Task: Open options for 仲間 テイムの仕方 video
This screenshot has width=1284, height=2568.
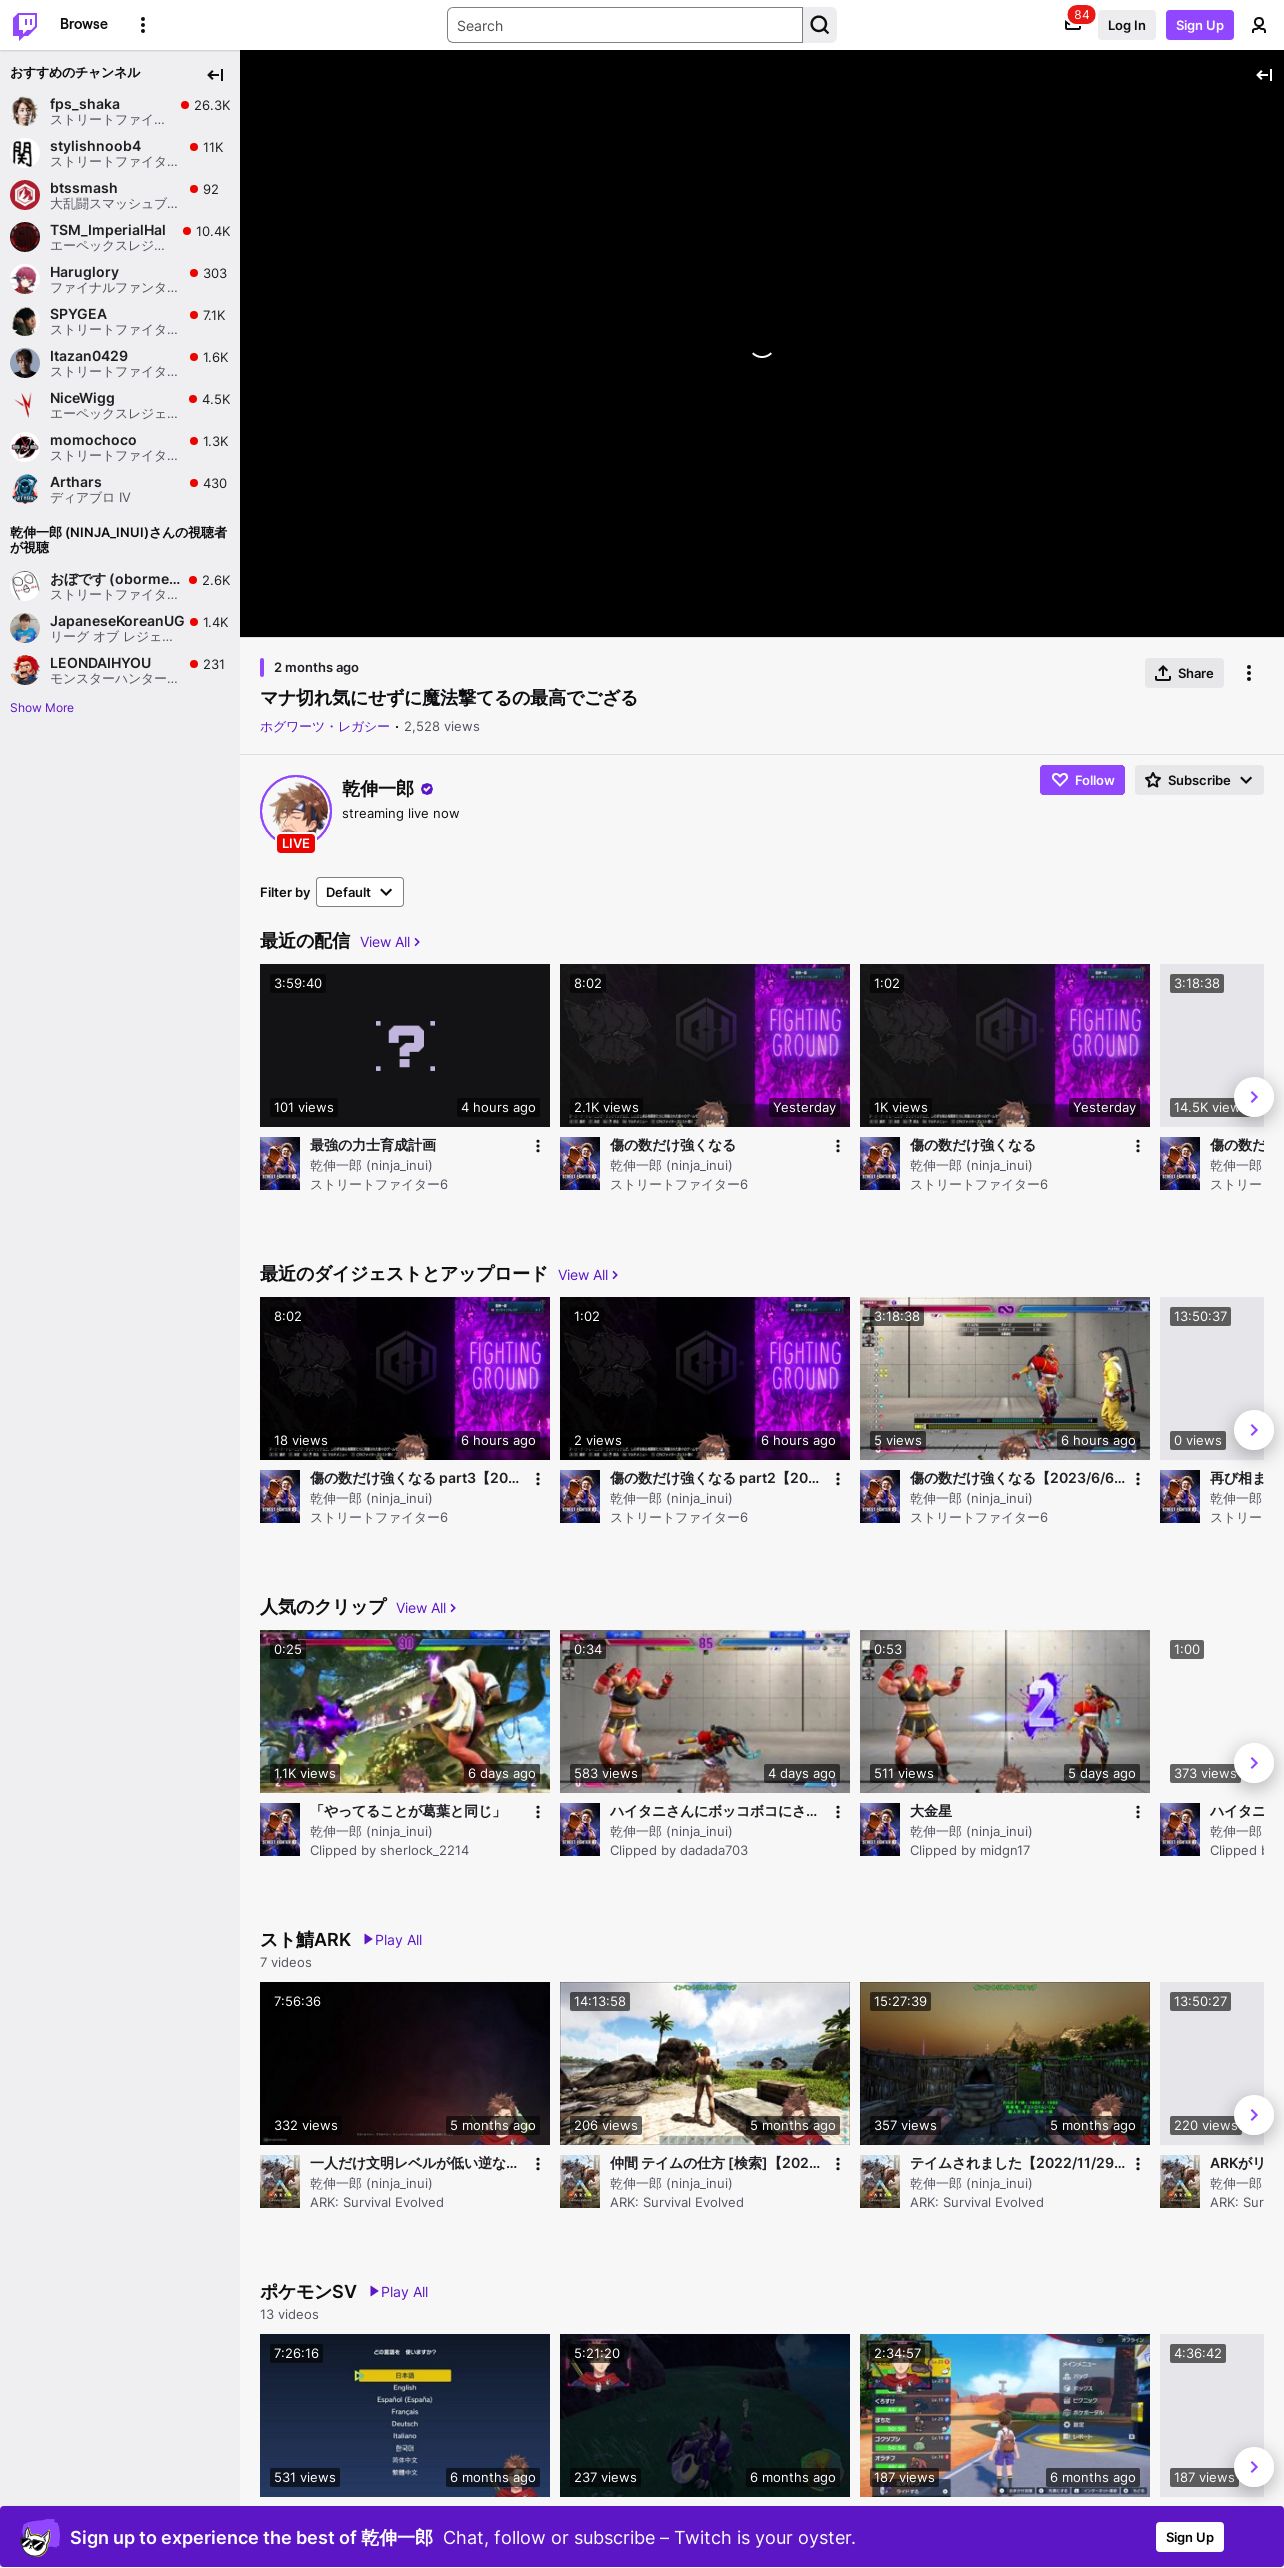Action: [837, 2164]
